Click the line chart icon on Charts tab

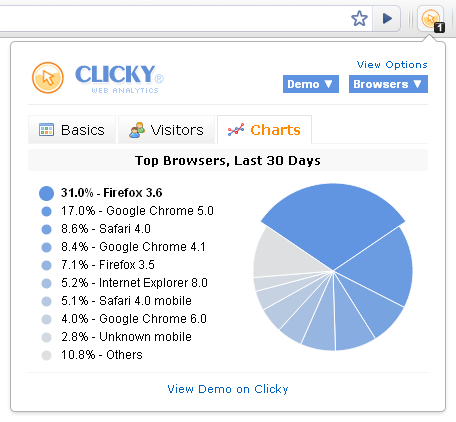coord(236,129)
